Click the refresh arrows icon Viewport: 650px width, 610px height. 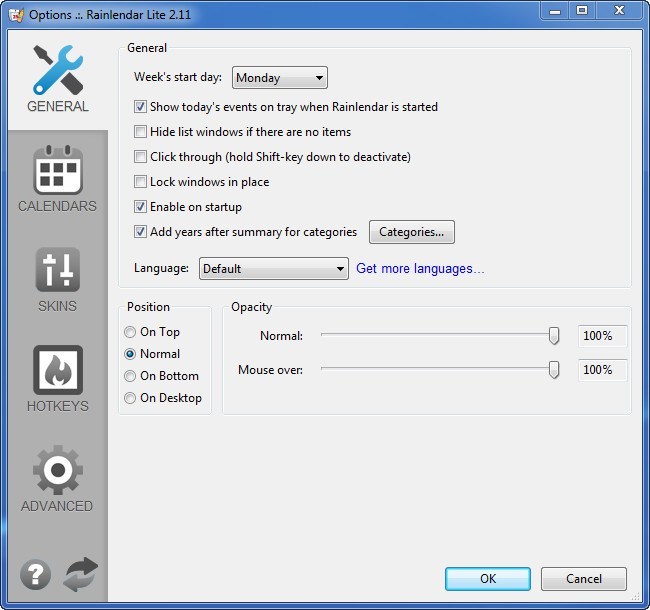pyautogui.click(x=80, y=574)
